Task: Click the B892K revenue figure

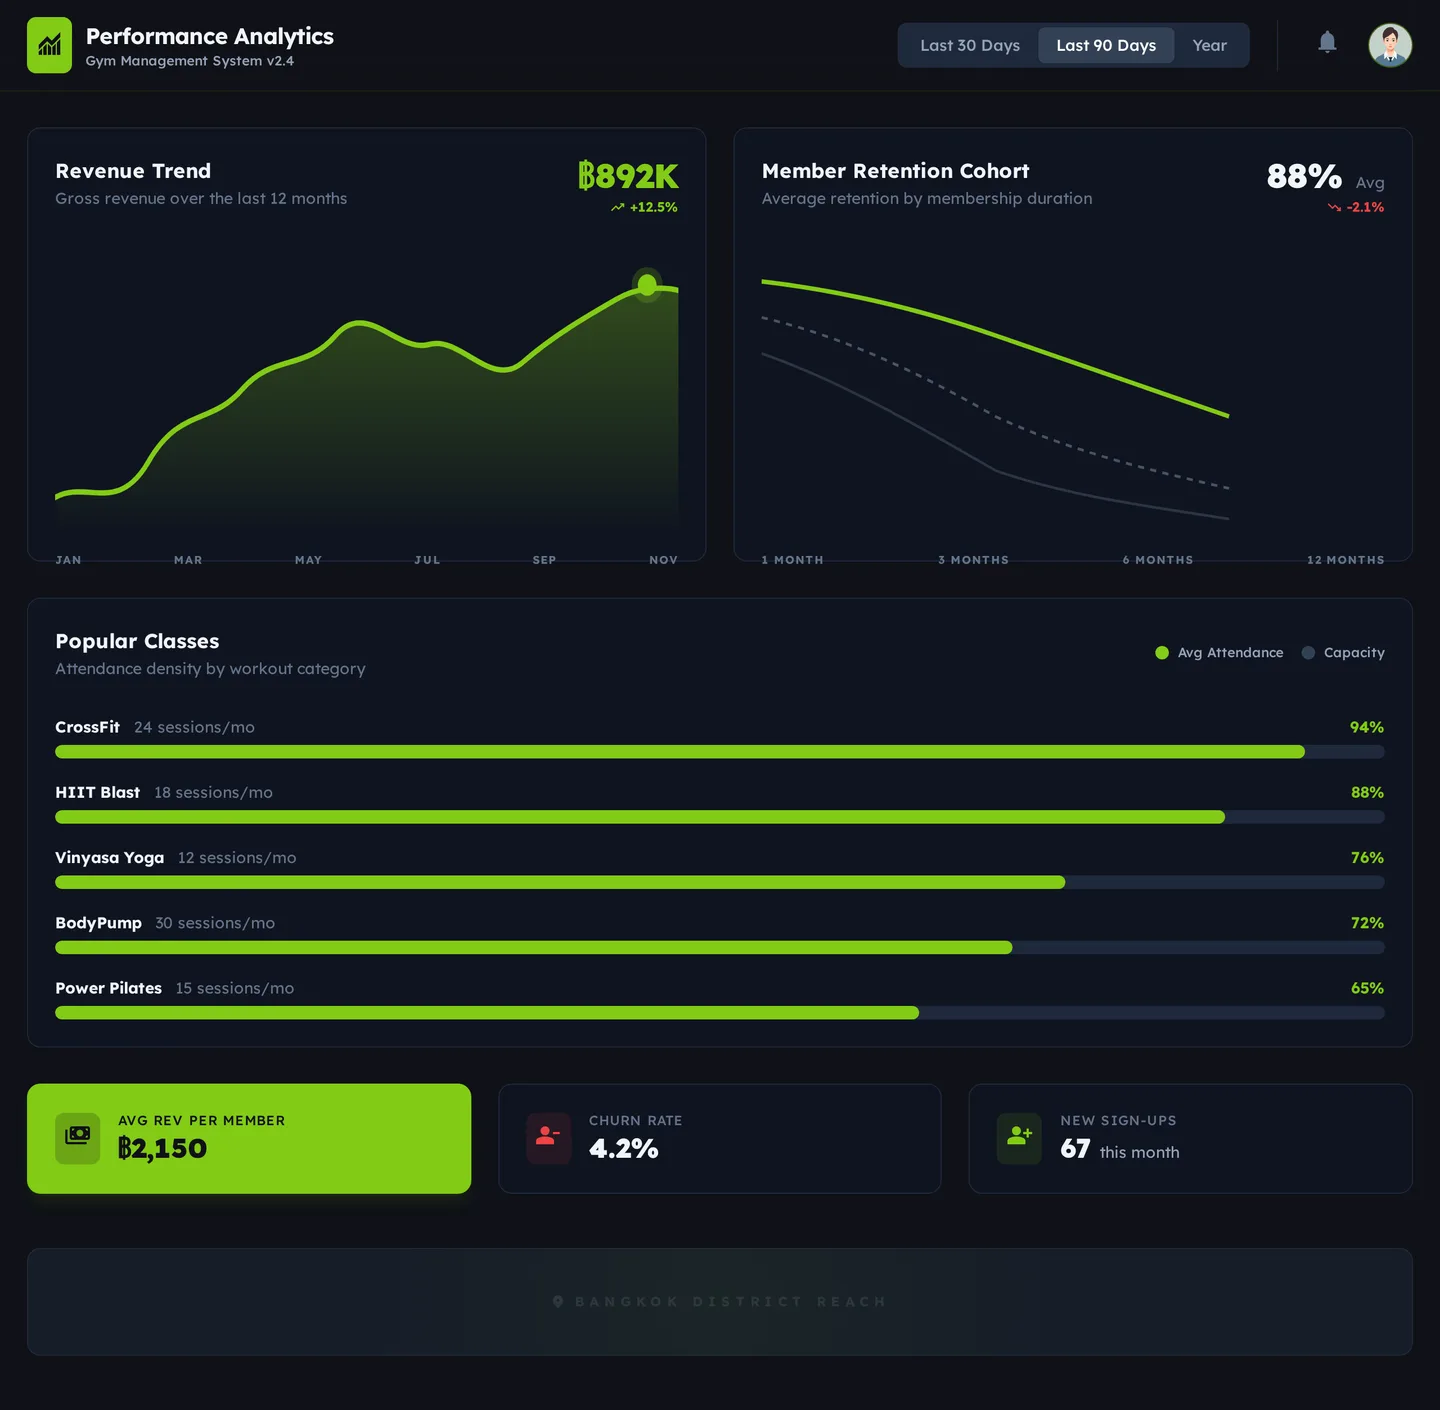Action: click(x=628, y=177)
